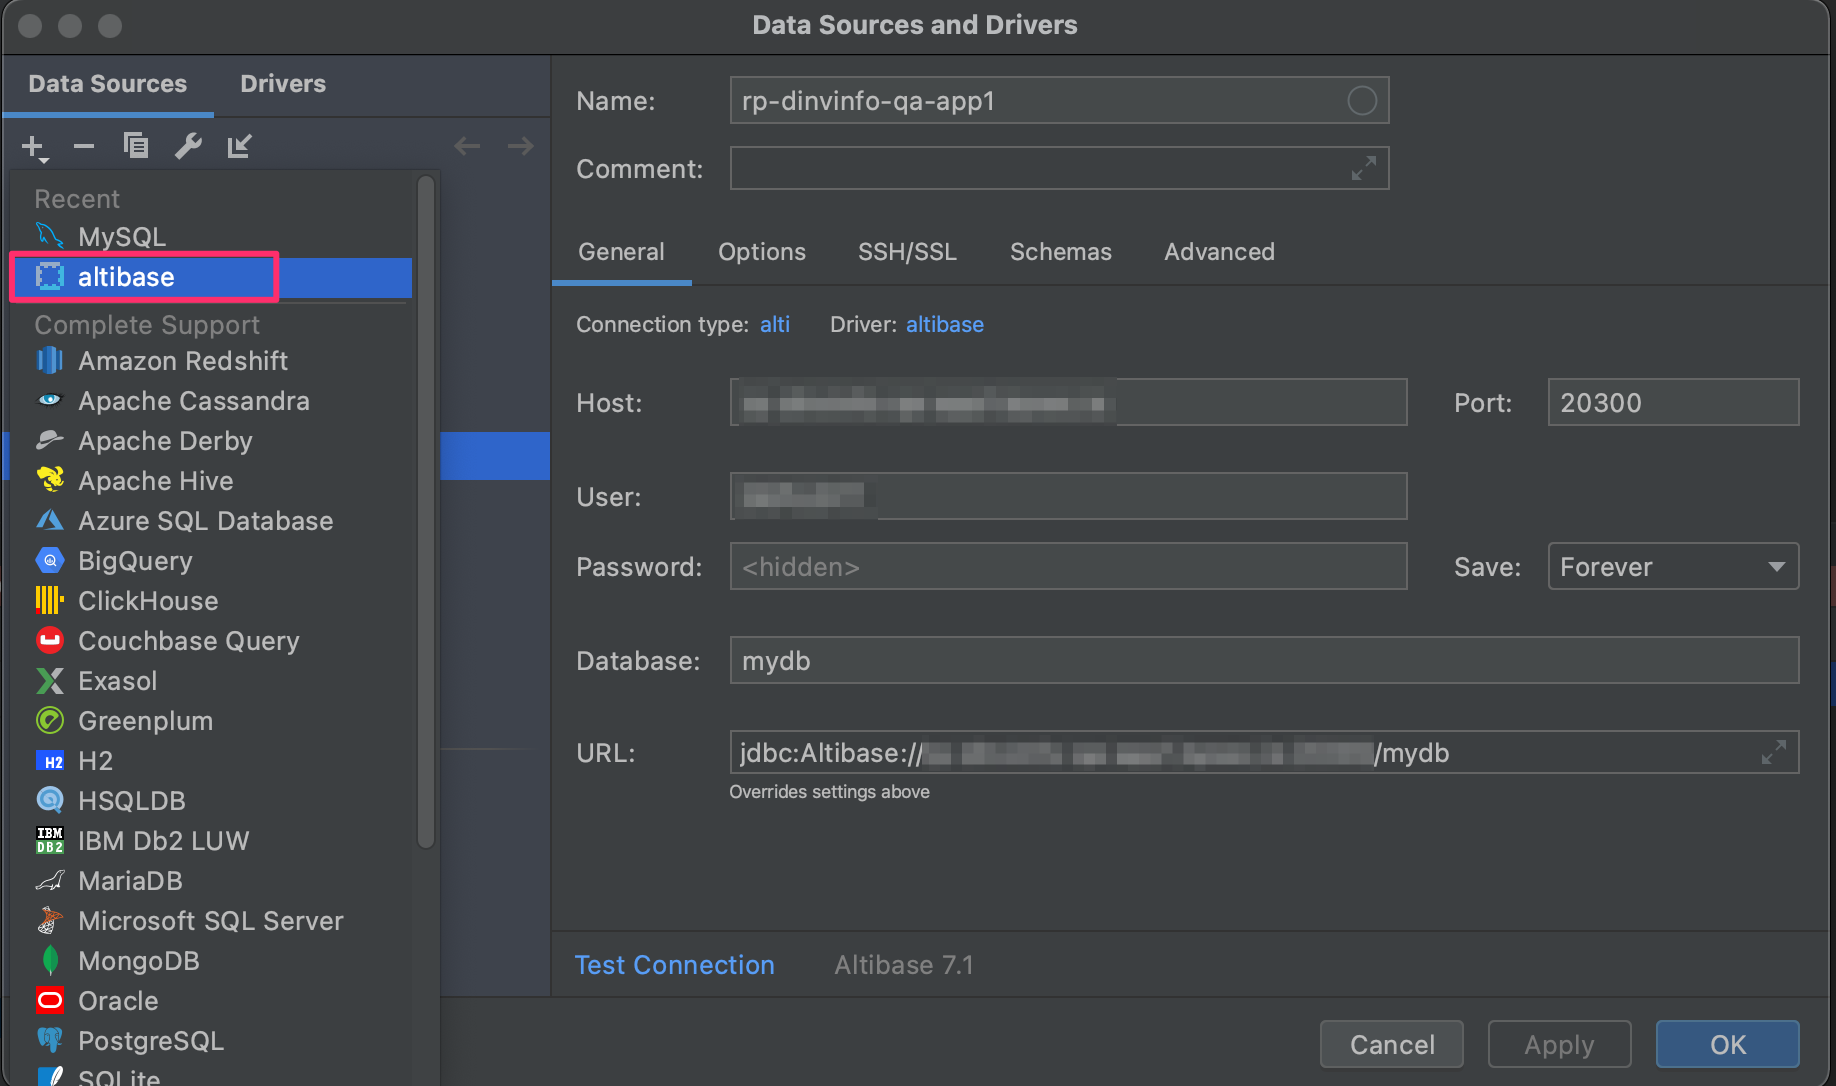Image resolution: width=1836 pixels, height=1086 pixels.
Task: Open the Advanced tab
Action: pos(1219,252)
